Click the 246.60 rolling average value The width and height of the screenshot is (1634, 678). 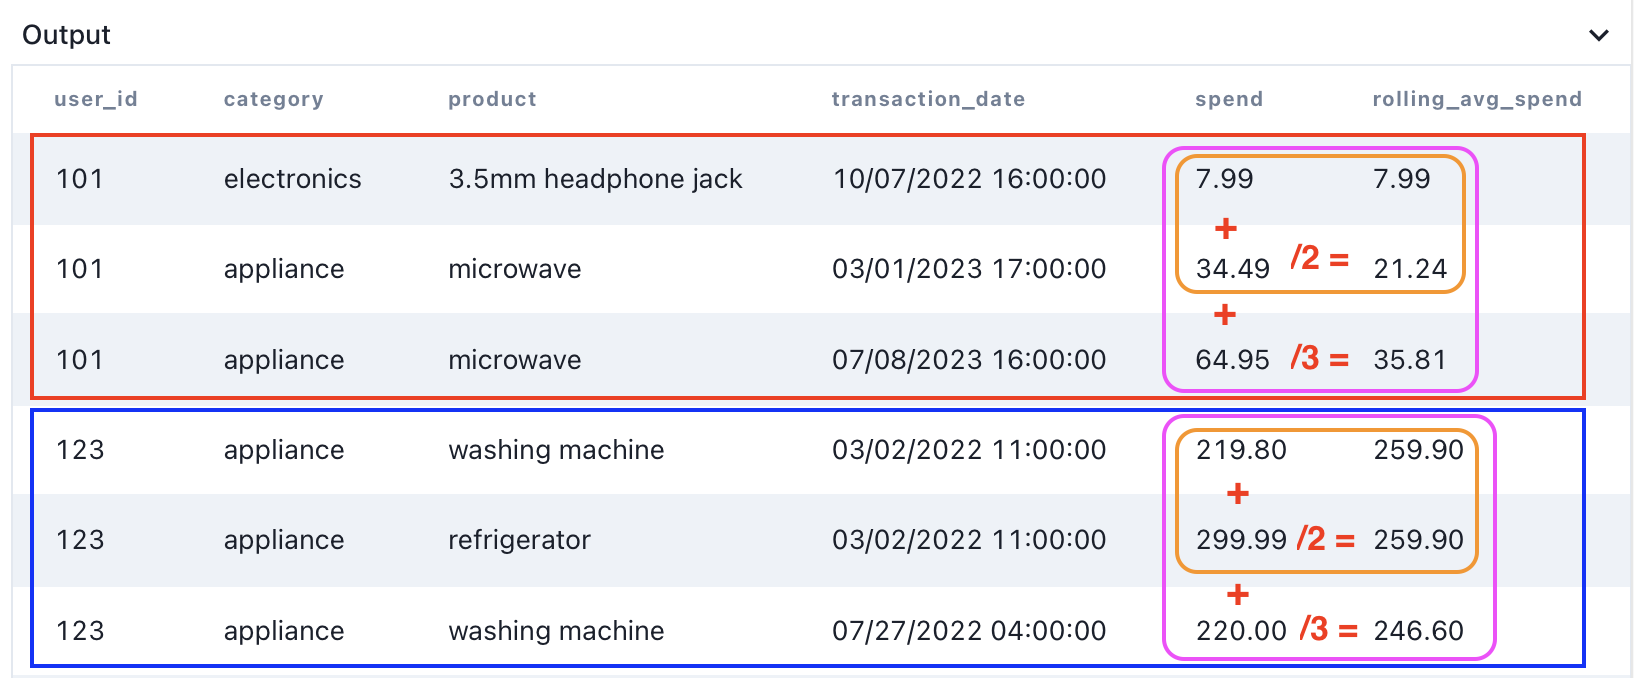(x=1418, y=631)
